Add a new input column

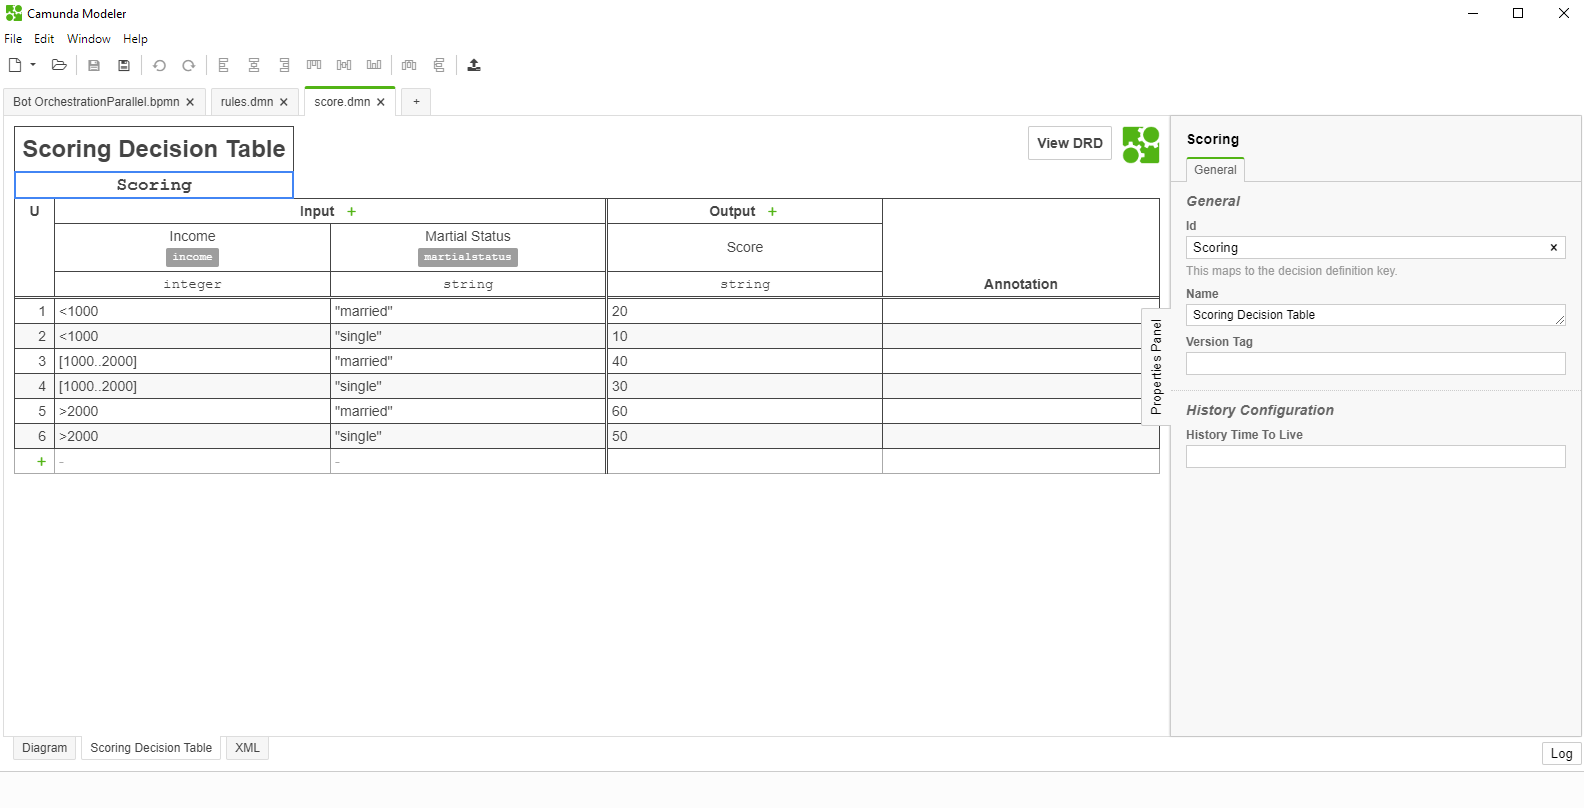pyautogui.click(x=351, y=212)
